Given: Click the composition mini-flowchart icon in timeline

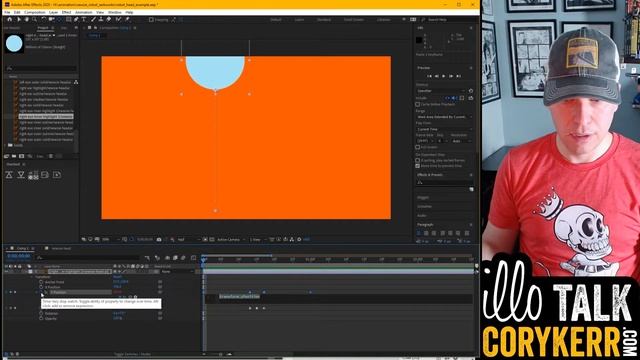Looking at the screenshot, I should pos(147,258).
